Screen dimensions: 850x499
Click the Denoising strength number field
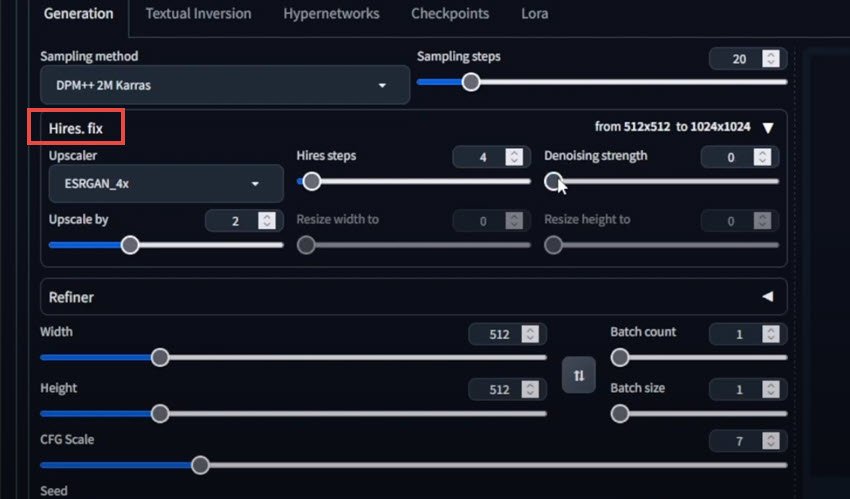(x=739, y=157)
